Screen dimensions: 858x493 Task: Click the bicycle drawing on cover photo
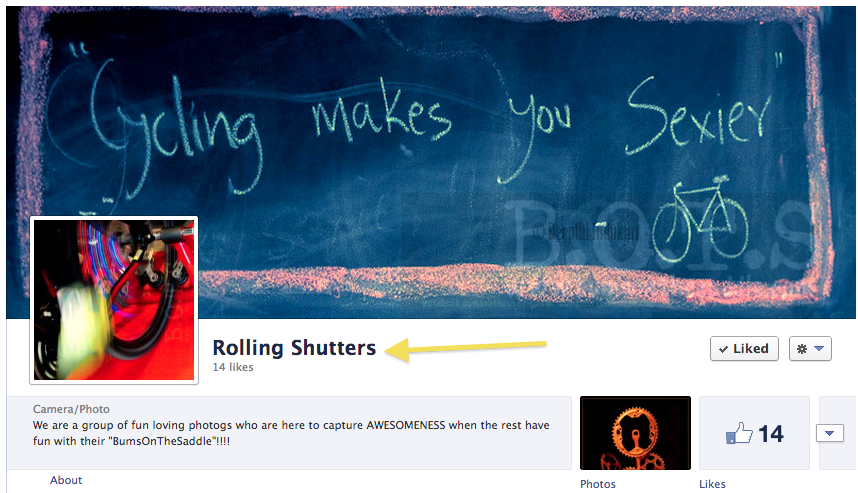click(700, 219)
